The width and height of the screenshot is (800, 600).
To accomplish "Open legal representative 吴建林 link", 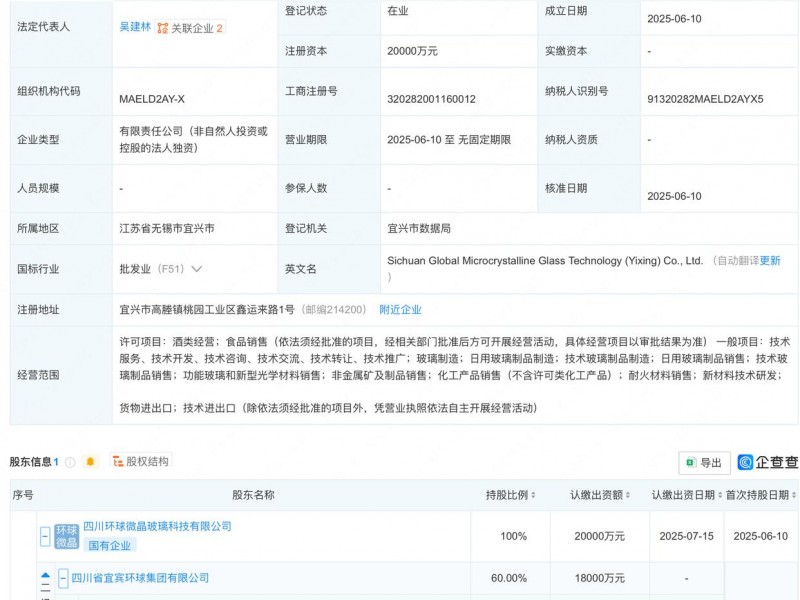I will pos(135,27).
